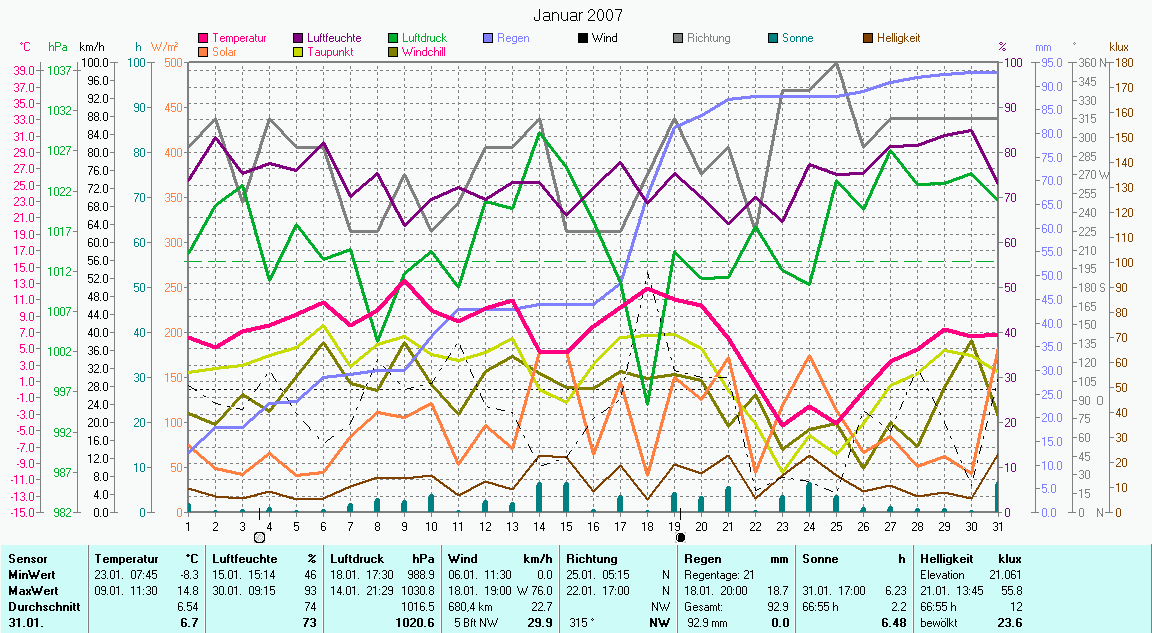This screenshot has height=633, width=1152.
Task: Click the Richtung legend label
Action: (708, 38)
